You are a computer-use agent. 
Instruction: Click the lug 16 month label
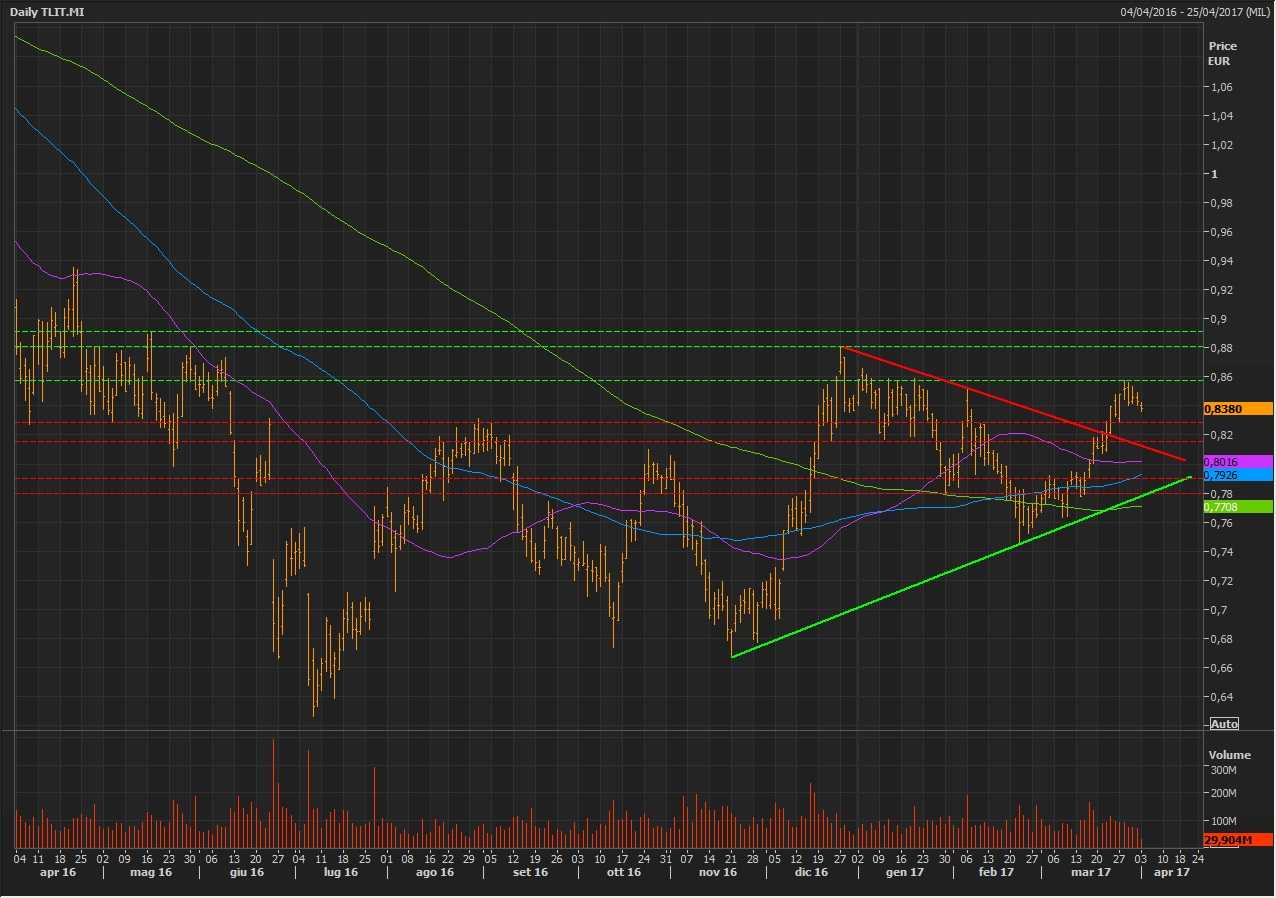tap(340, 873)
